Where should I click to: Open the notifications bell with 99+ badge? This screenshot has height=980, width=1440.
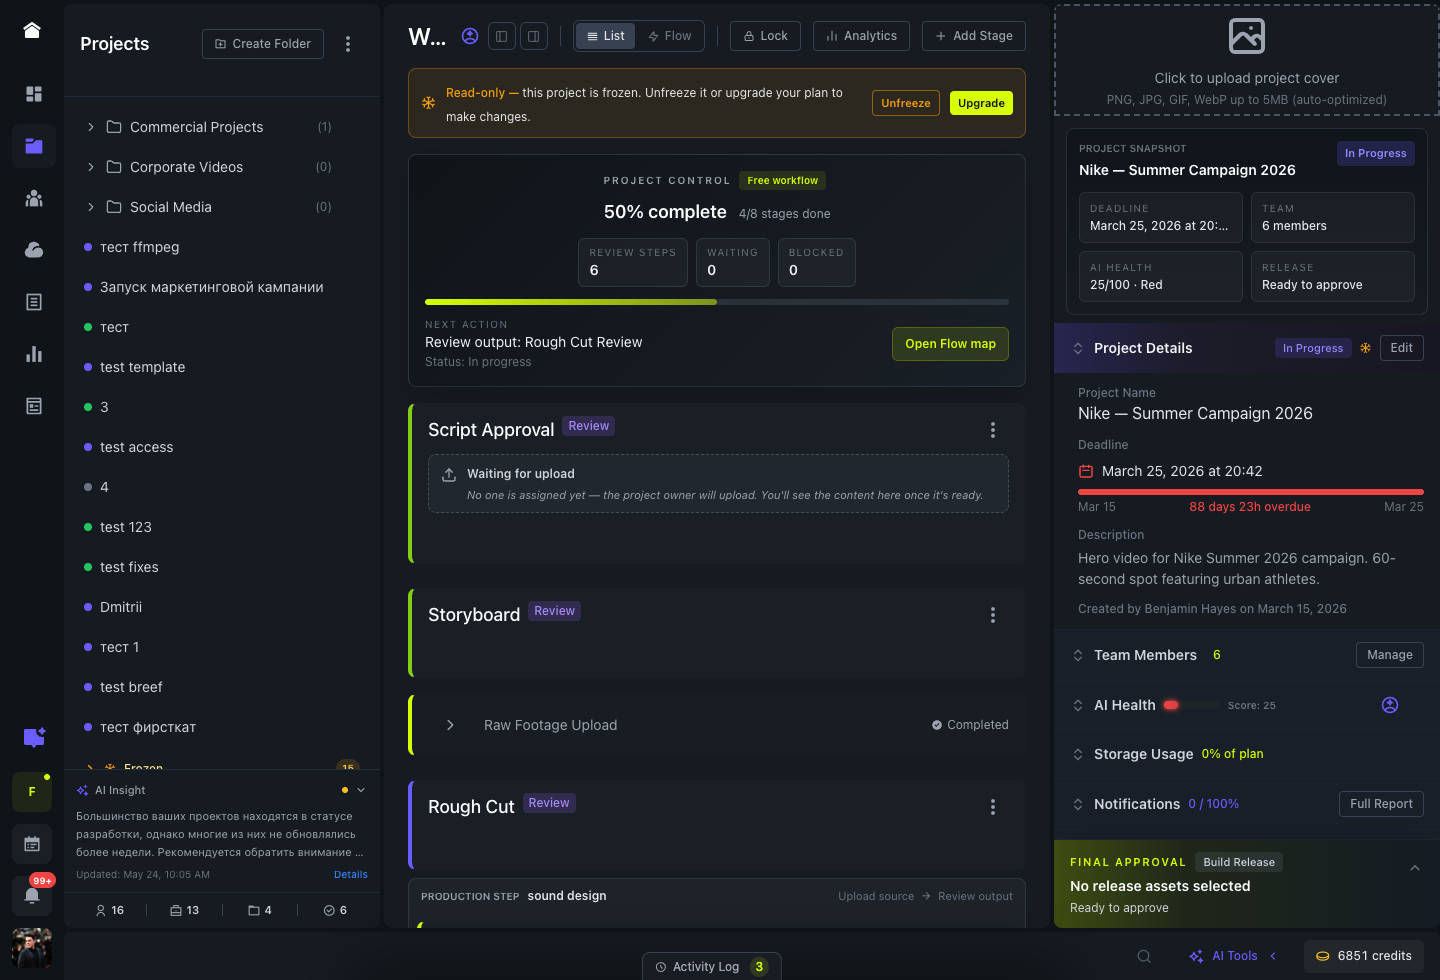point(32,895)
